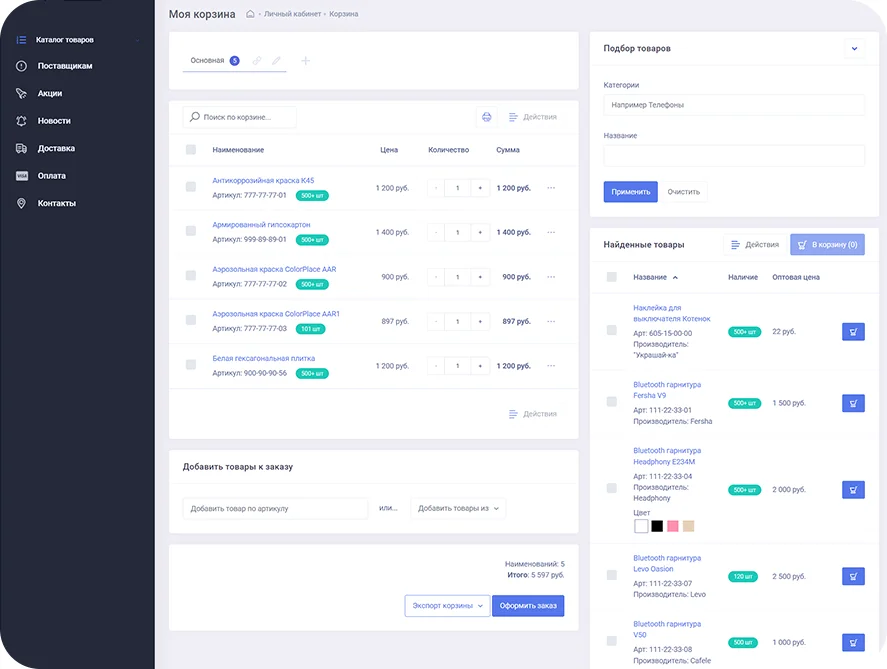Open Действия dropdown above the cart table

[532, 117]
